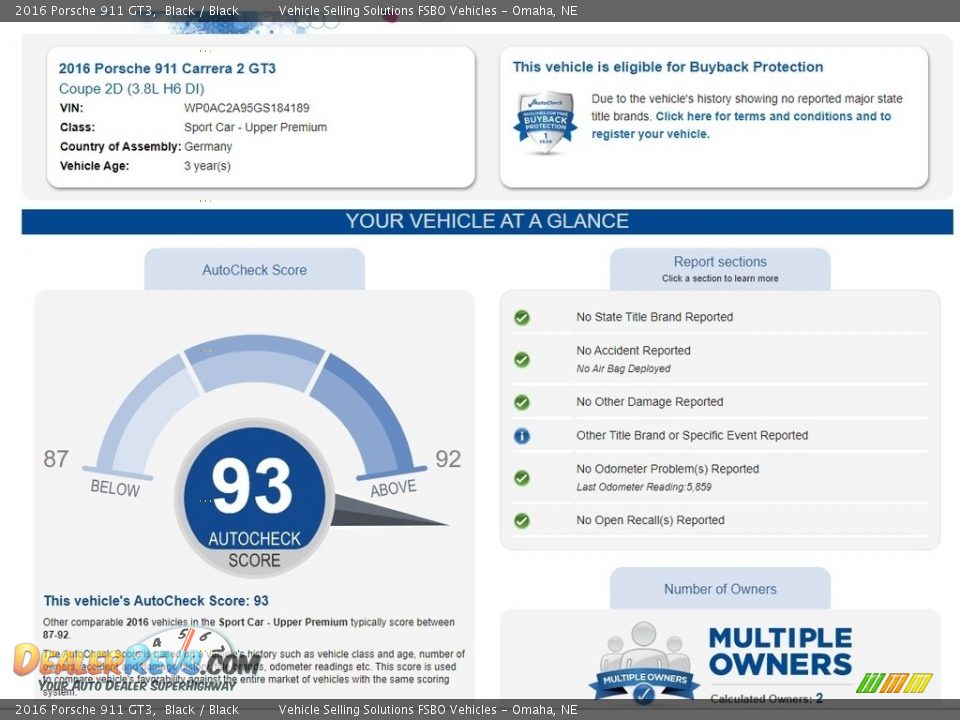This screenshot has height=720, width=960.
Task: Click green check beside No Odometer Problem(s)
Action: coord(522,478)
